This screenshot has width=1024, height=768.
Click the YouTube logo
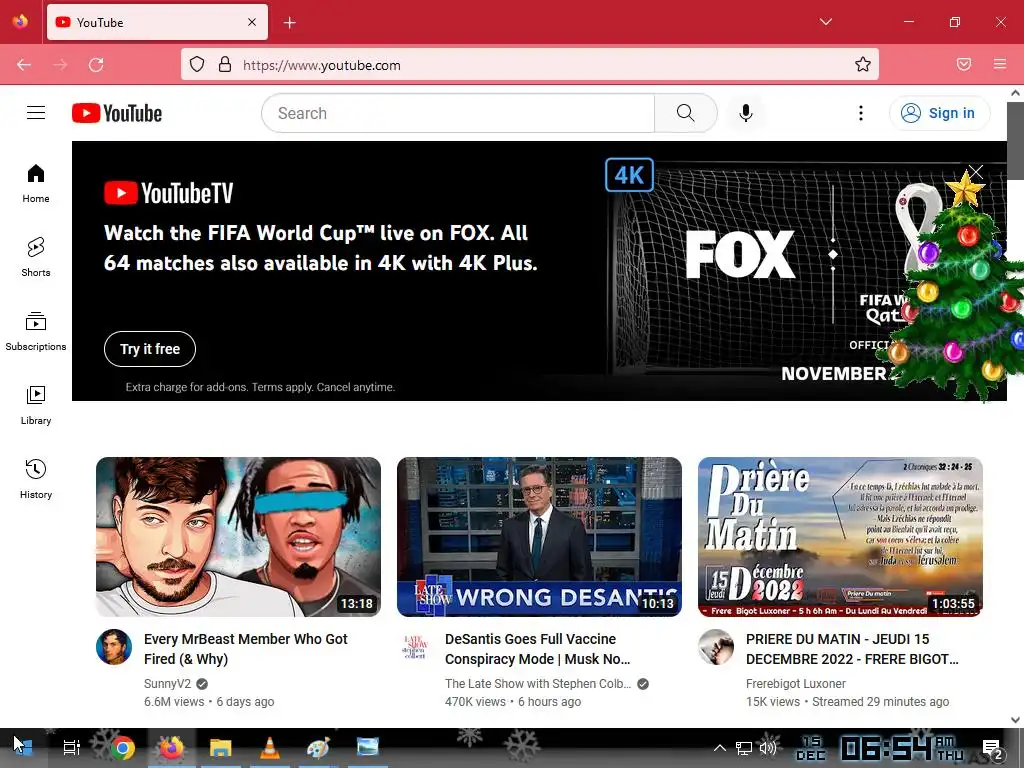117,113
